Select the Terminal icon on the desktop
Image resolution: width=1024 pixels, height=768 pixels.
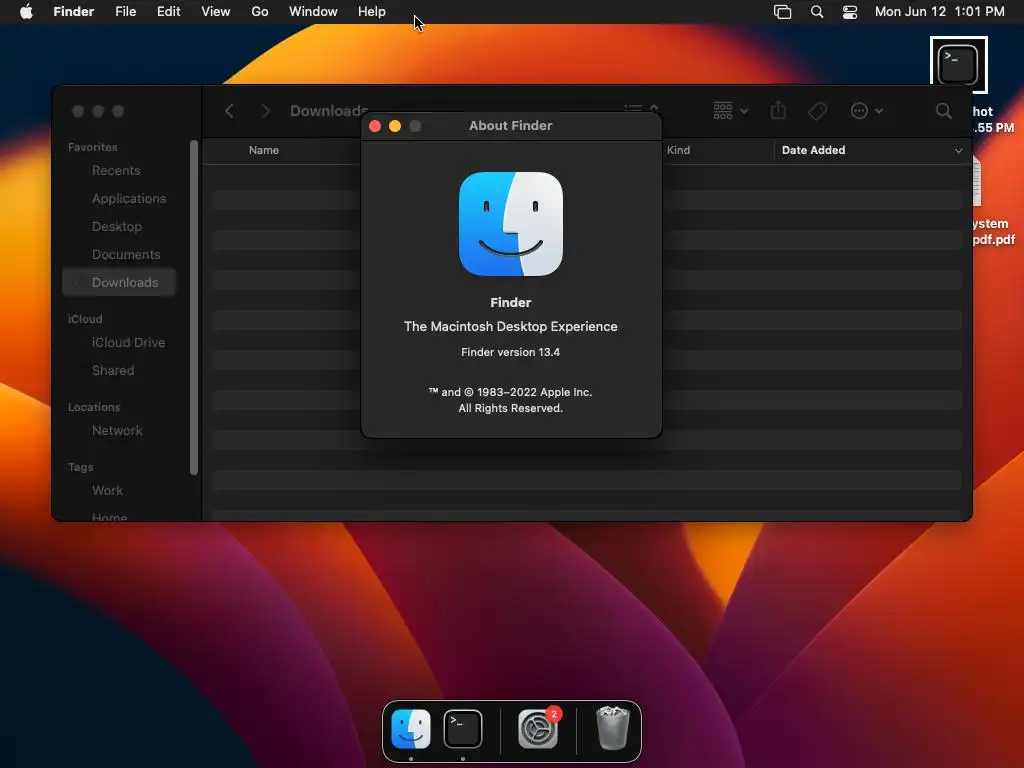[x=958, y=65]
